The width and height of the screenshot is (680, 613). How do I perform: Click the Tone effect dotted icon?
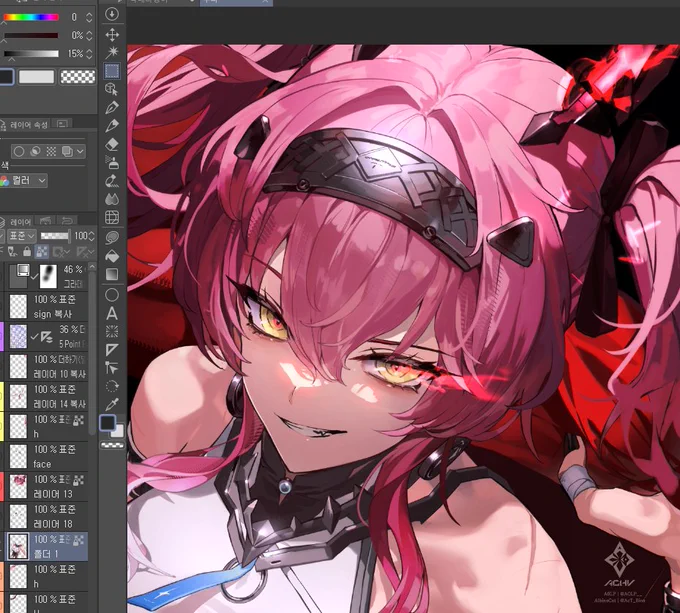tap(51, 151)
